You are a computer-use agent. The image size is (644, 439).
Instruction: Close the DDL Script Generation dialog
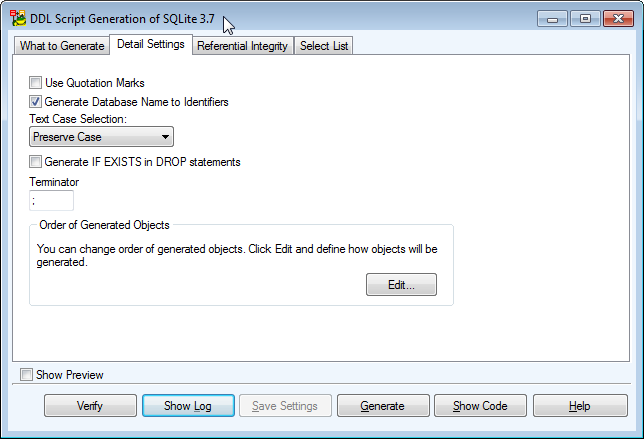(x=617, y=19)
